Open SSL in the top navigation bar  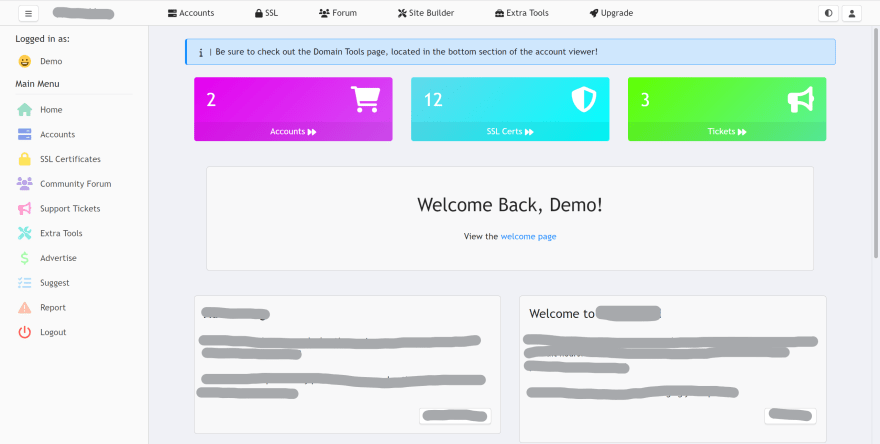pos(266,13)
